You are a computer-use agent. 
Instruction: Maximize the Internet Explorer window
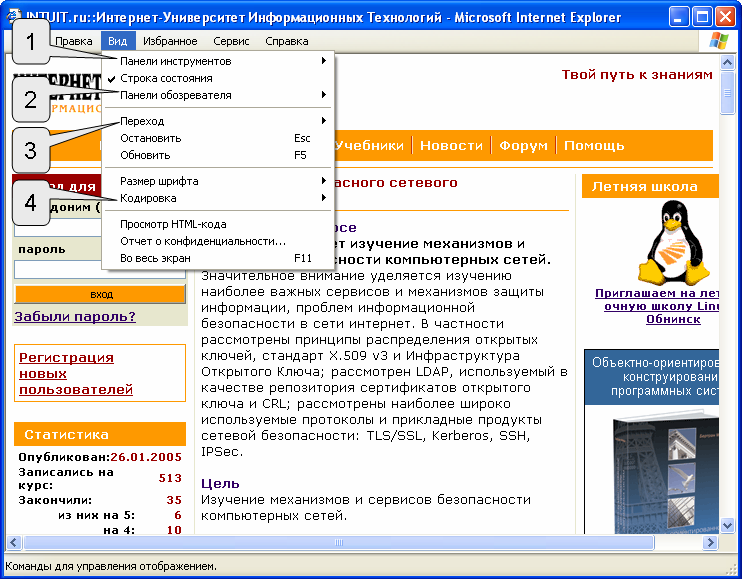[702, 18]
